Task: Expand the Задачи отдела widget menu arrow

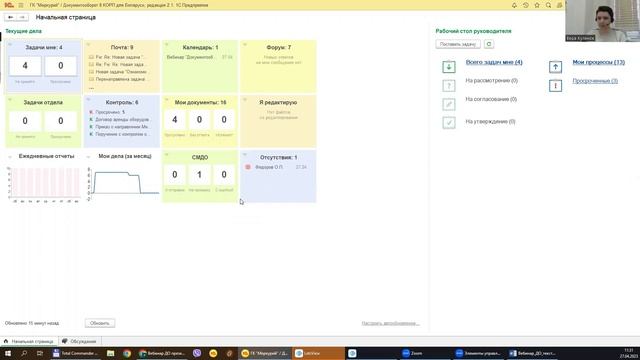Action: pos(10,99)
